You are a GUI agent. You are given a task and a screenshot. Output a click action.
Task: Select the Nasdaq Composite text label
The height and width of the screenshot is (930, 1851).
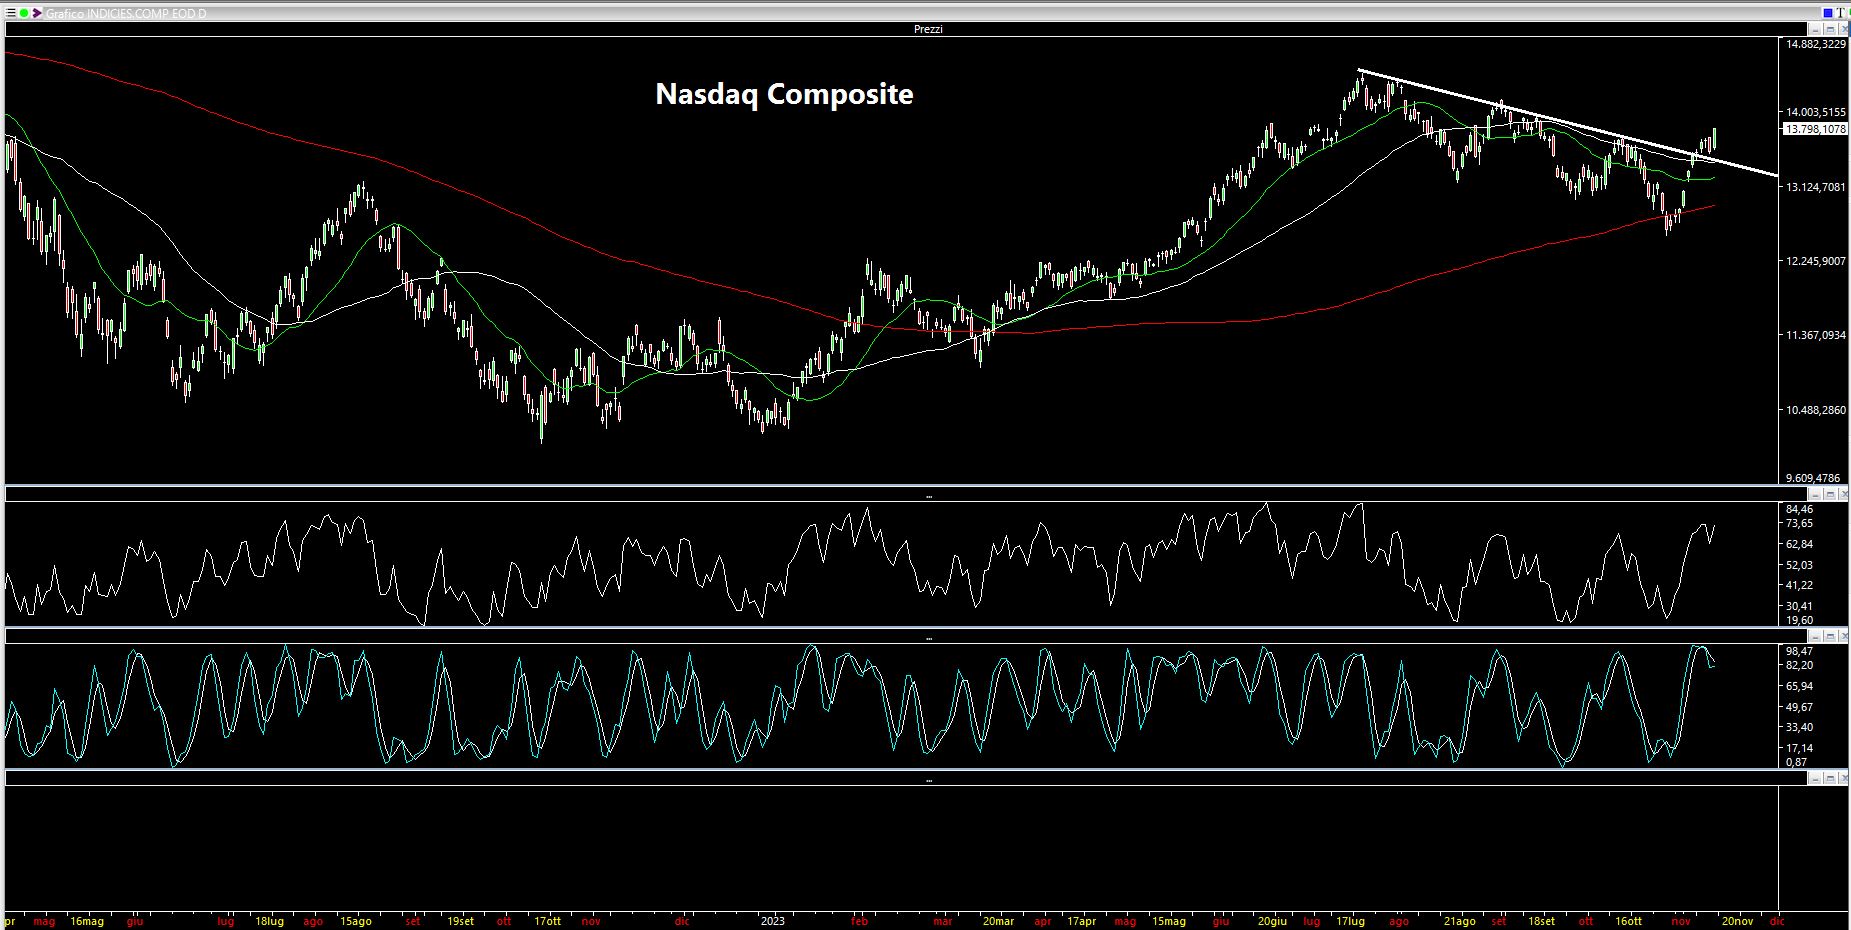click(784, 94)
